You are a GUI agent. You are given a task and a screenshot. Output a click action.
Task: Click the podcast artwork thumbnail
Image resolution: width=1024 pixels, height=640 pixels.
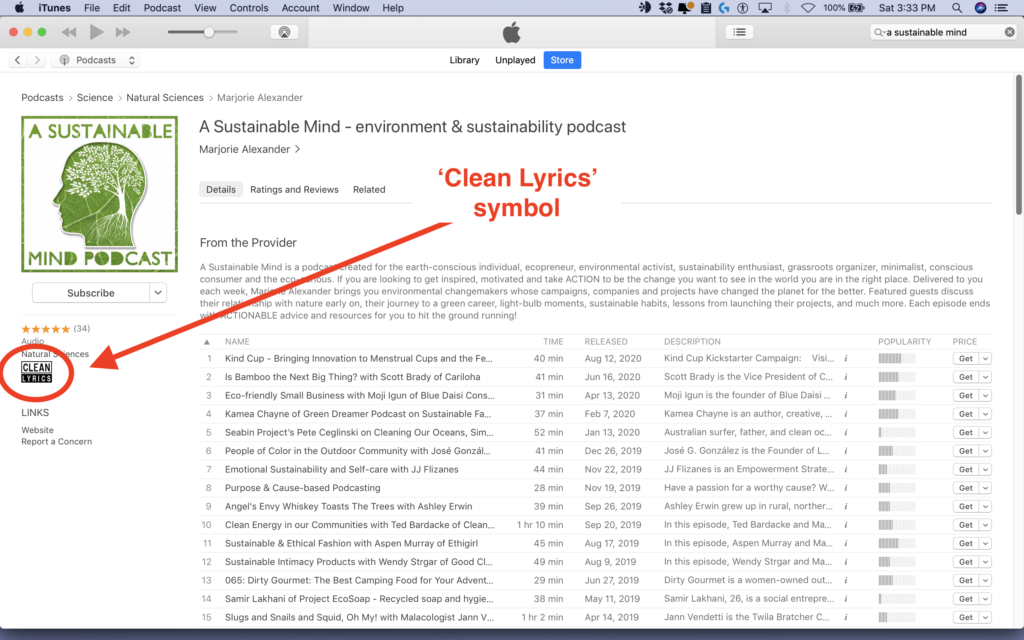[x=99, y=194]
